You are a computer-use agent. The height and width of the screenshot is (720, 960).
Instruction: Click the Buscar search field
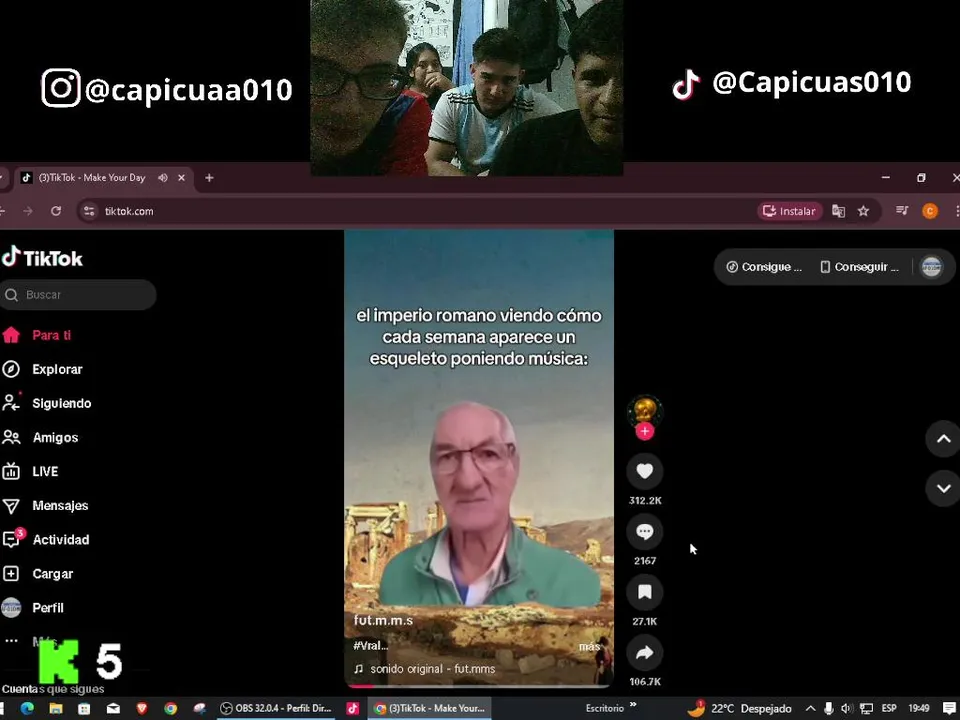pos(78,294)
